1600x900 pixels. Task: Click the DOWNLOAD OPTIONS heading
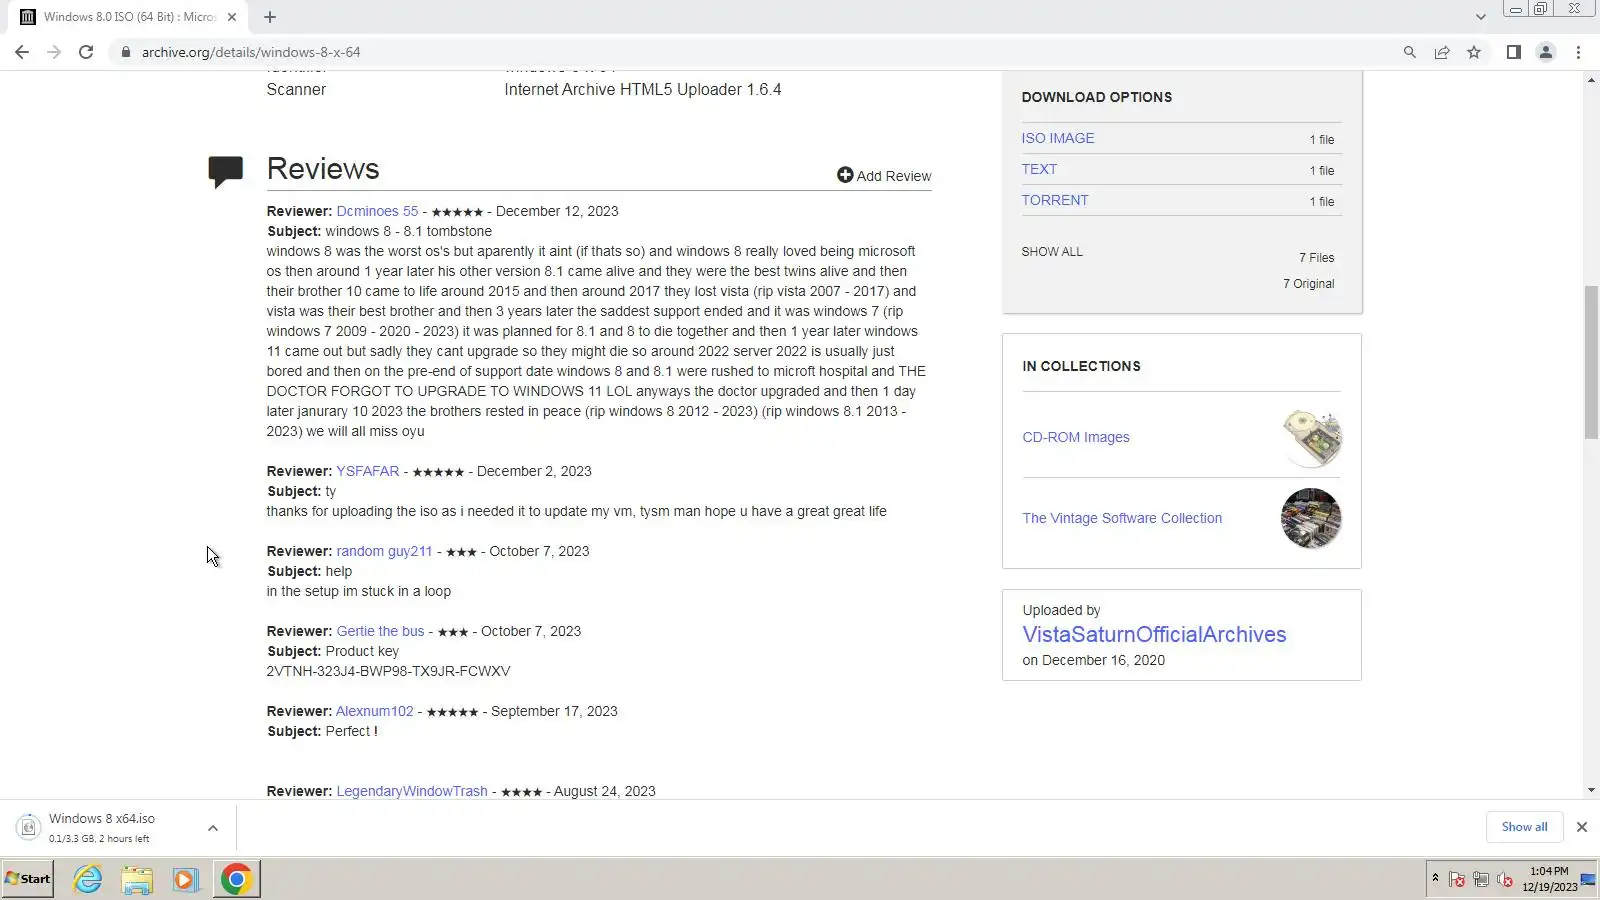click(x=1097, y=97)
